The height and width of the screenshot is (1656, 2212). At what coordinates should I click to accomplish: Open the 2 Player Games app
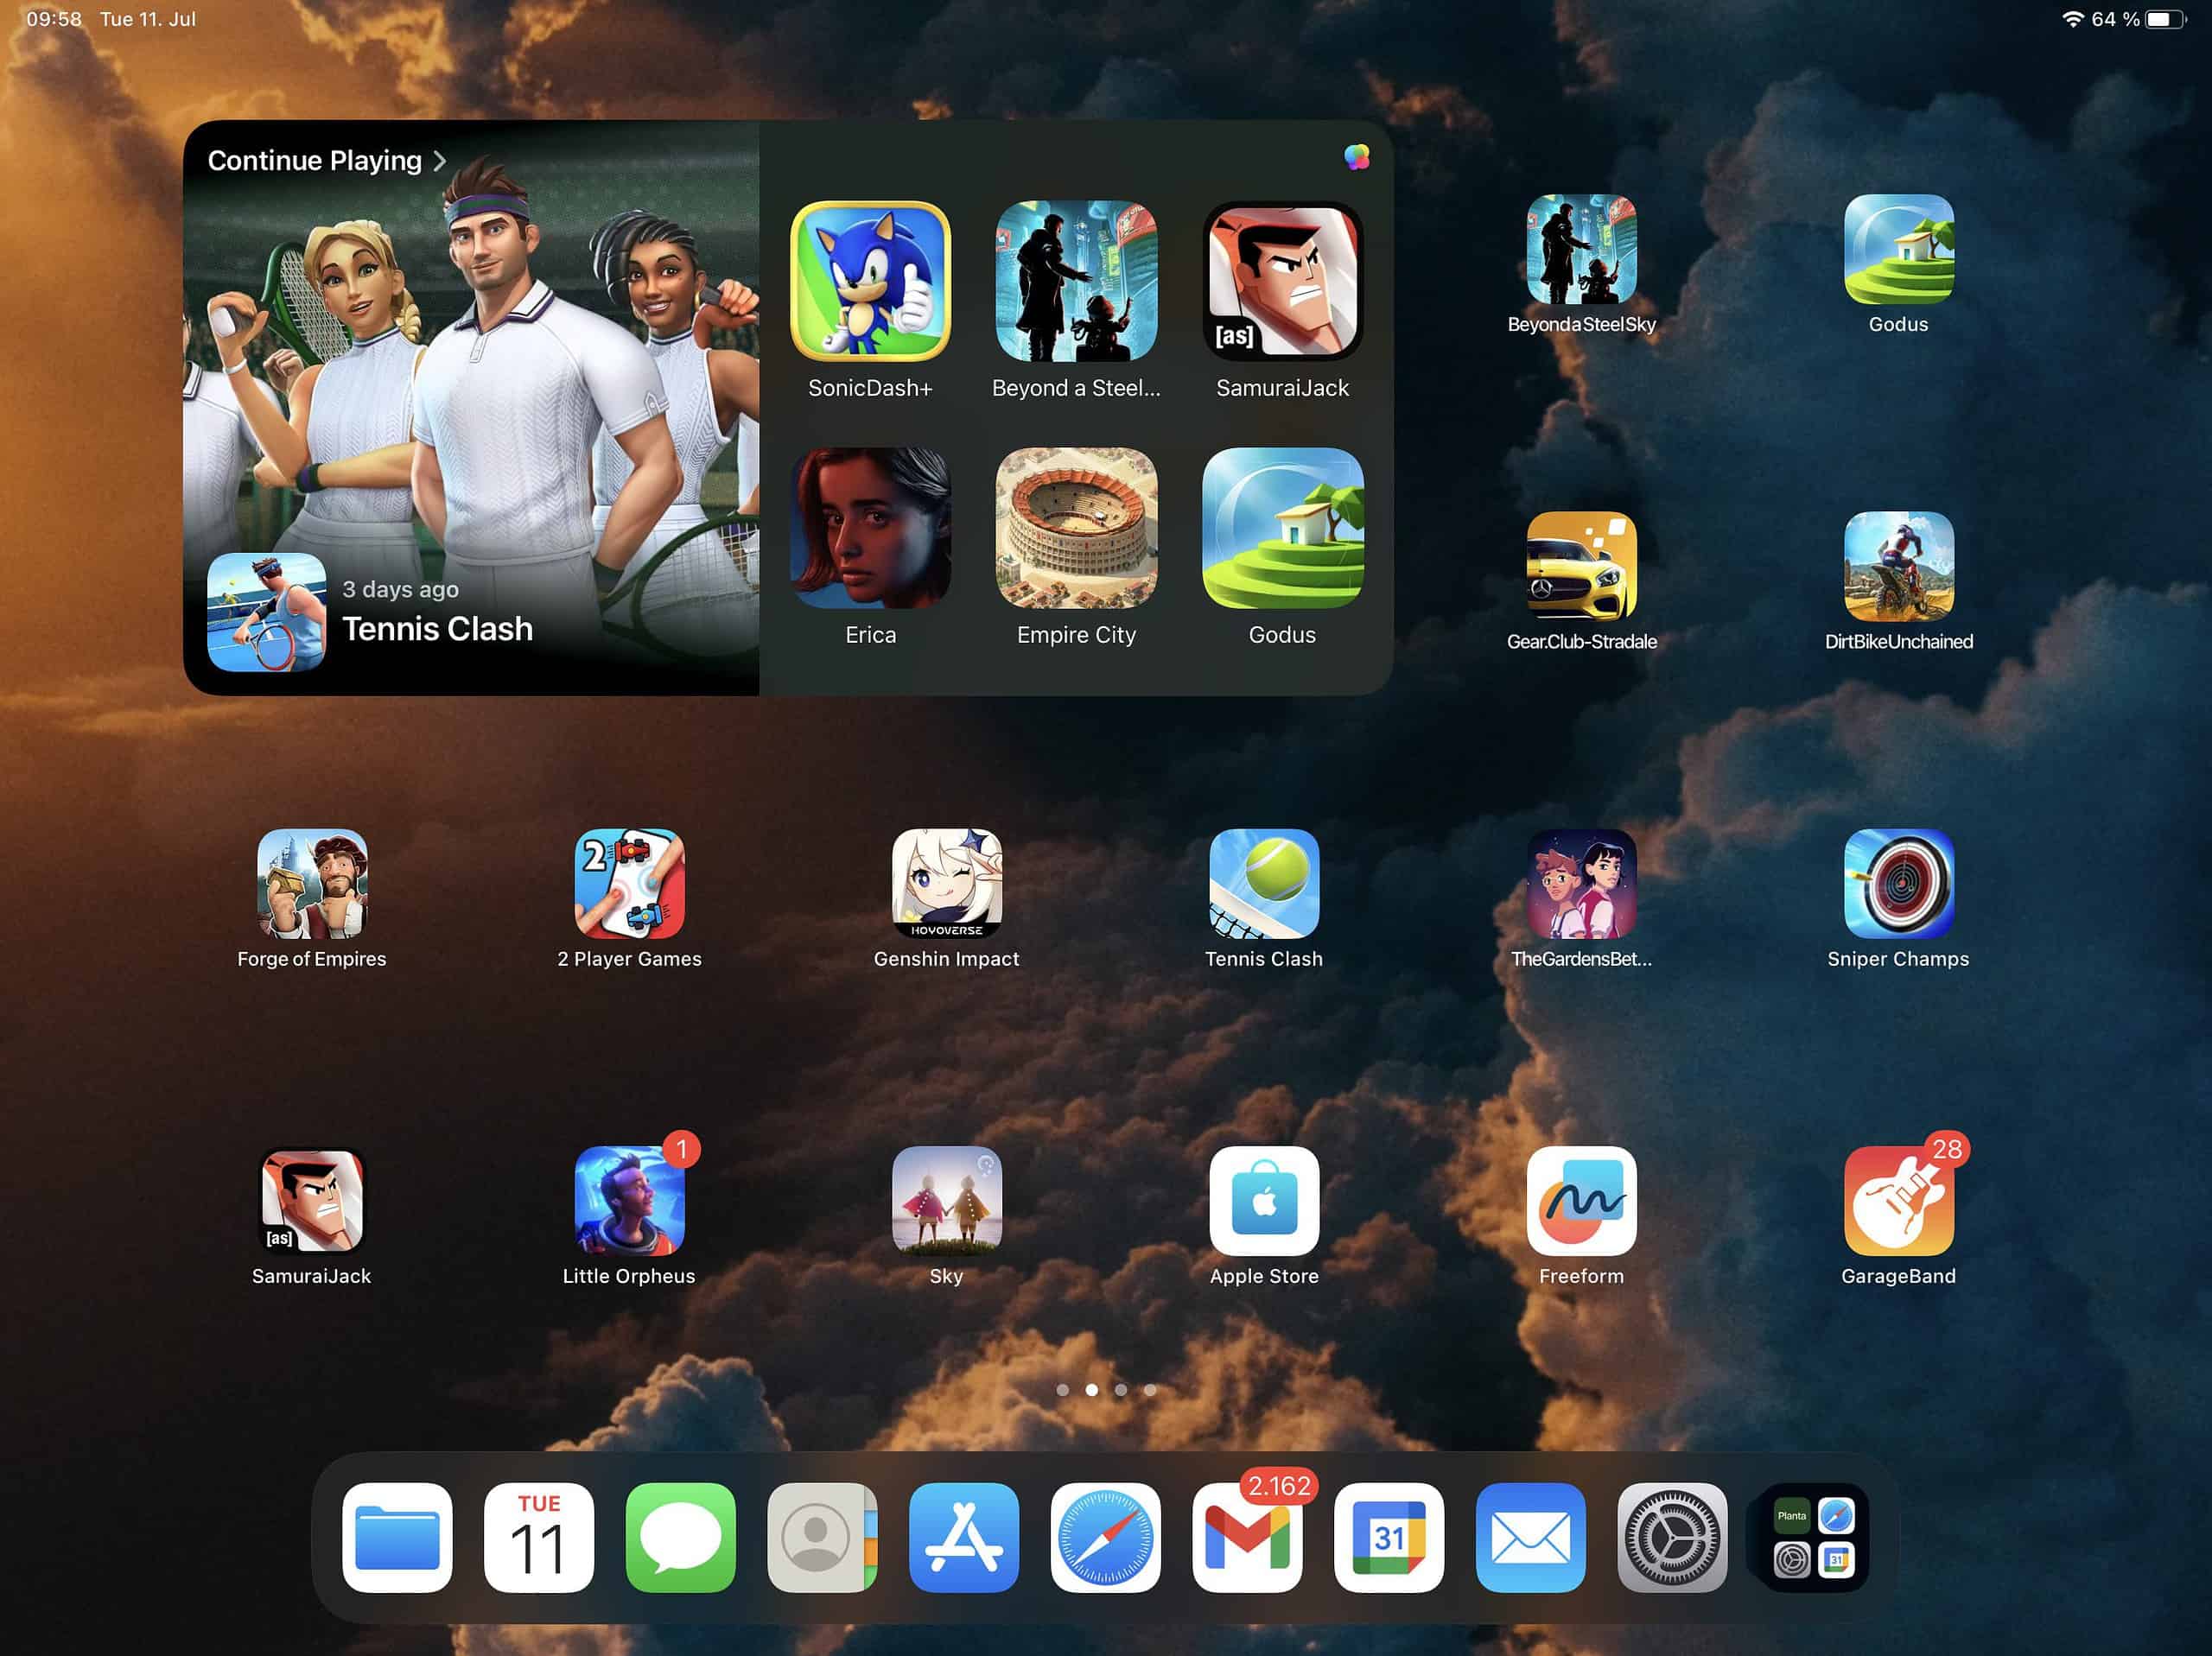point(629,883)
